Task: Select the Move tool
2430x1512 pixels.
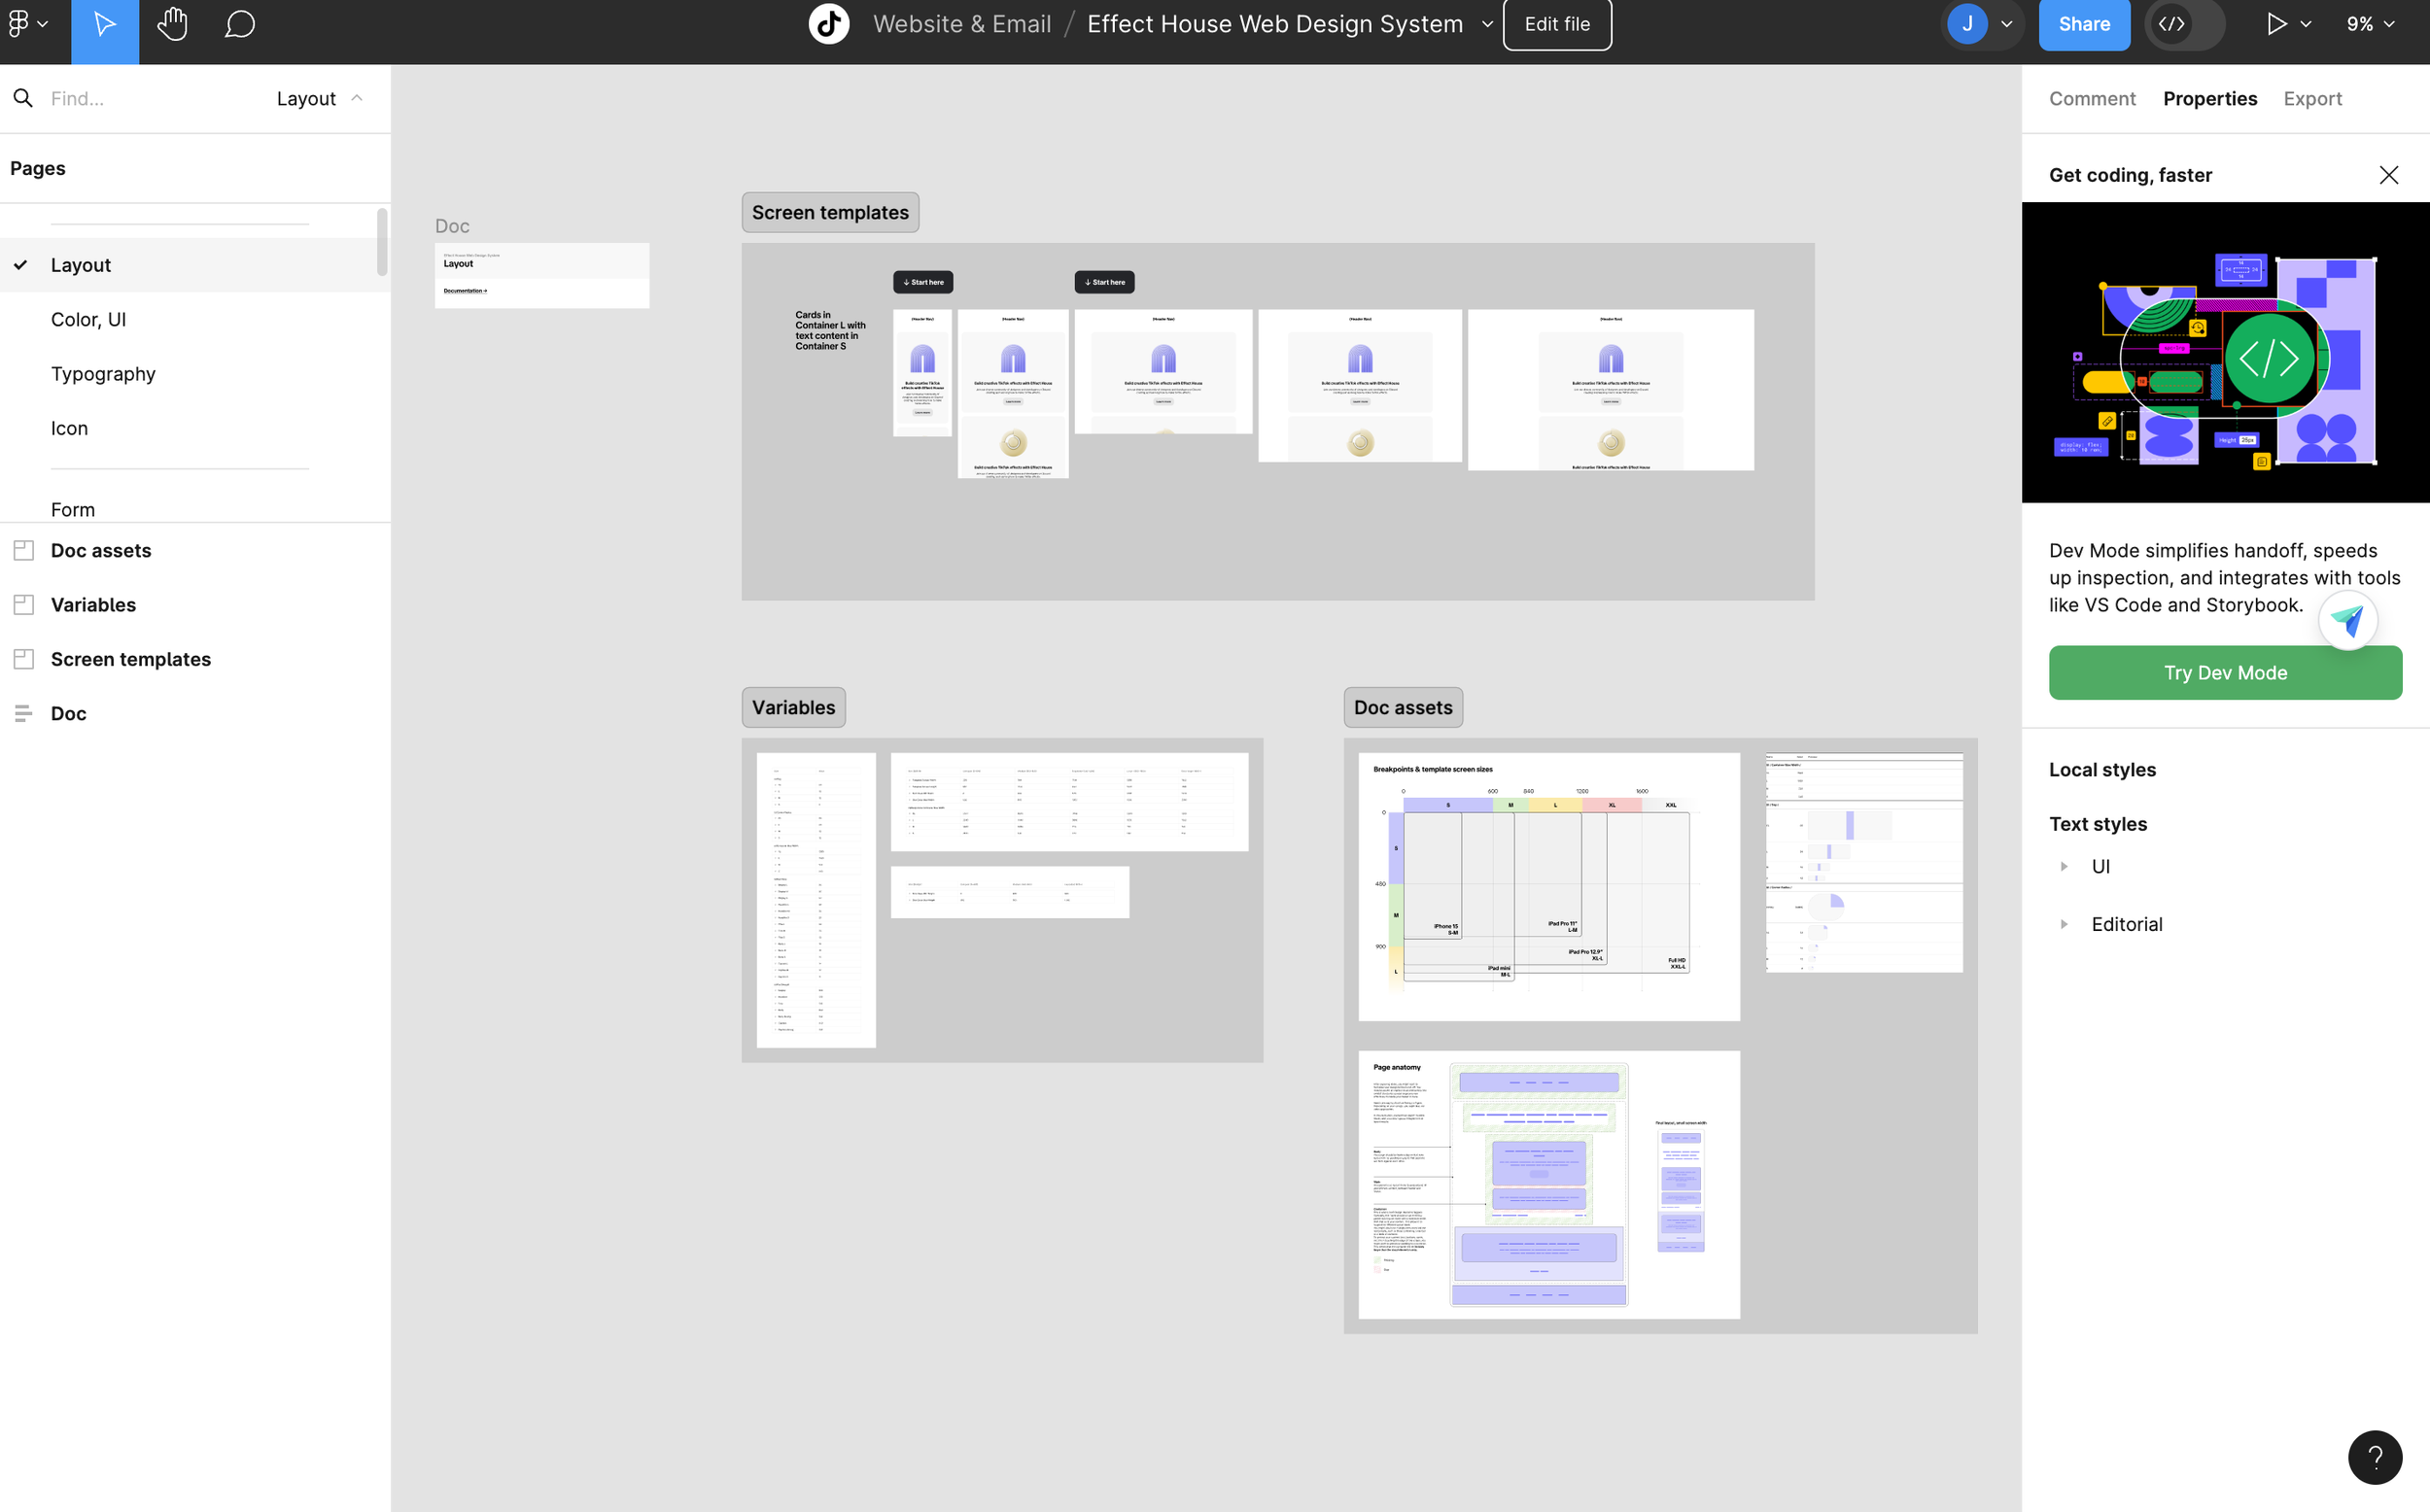Action: pos(104,24)
